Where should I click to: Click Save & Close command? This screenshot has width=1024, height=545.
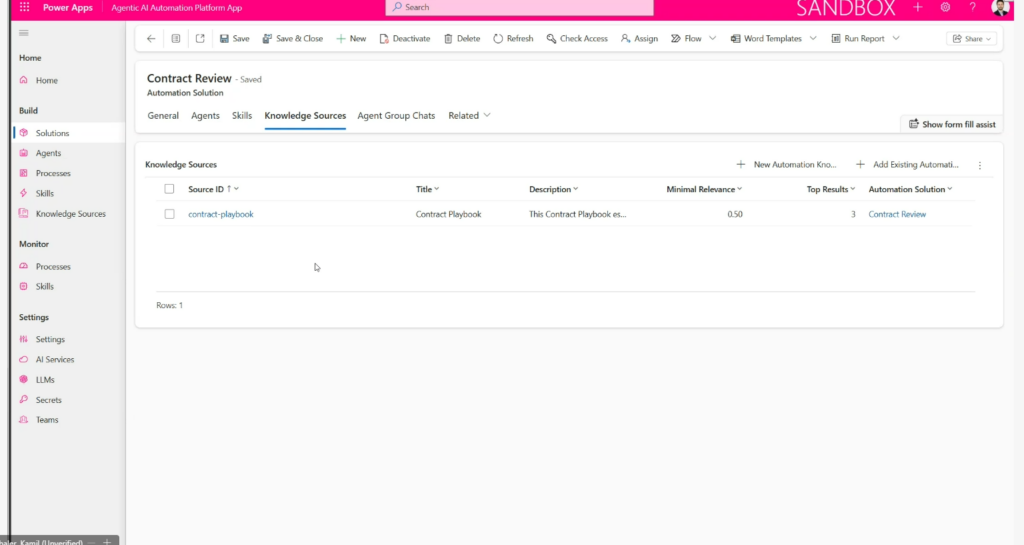point(293,39)
